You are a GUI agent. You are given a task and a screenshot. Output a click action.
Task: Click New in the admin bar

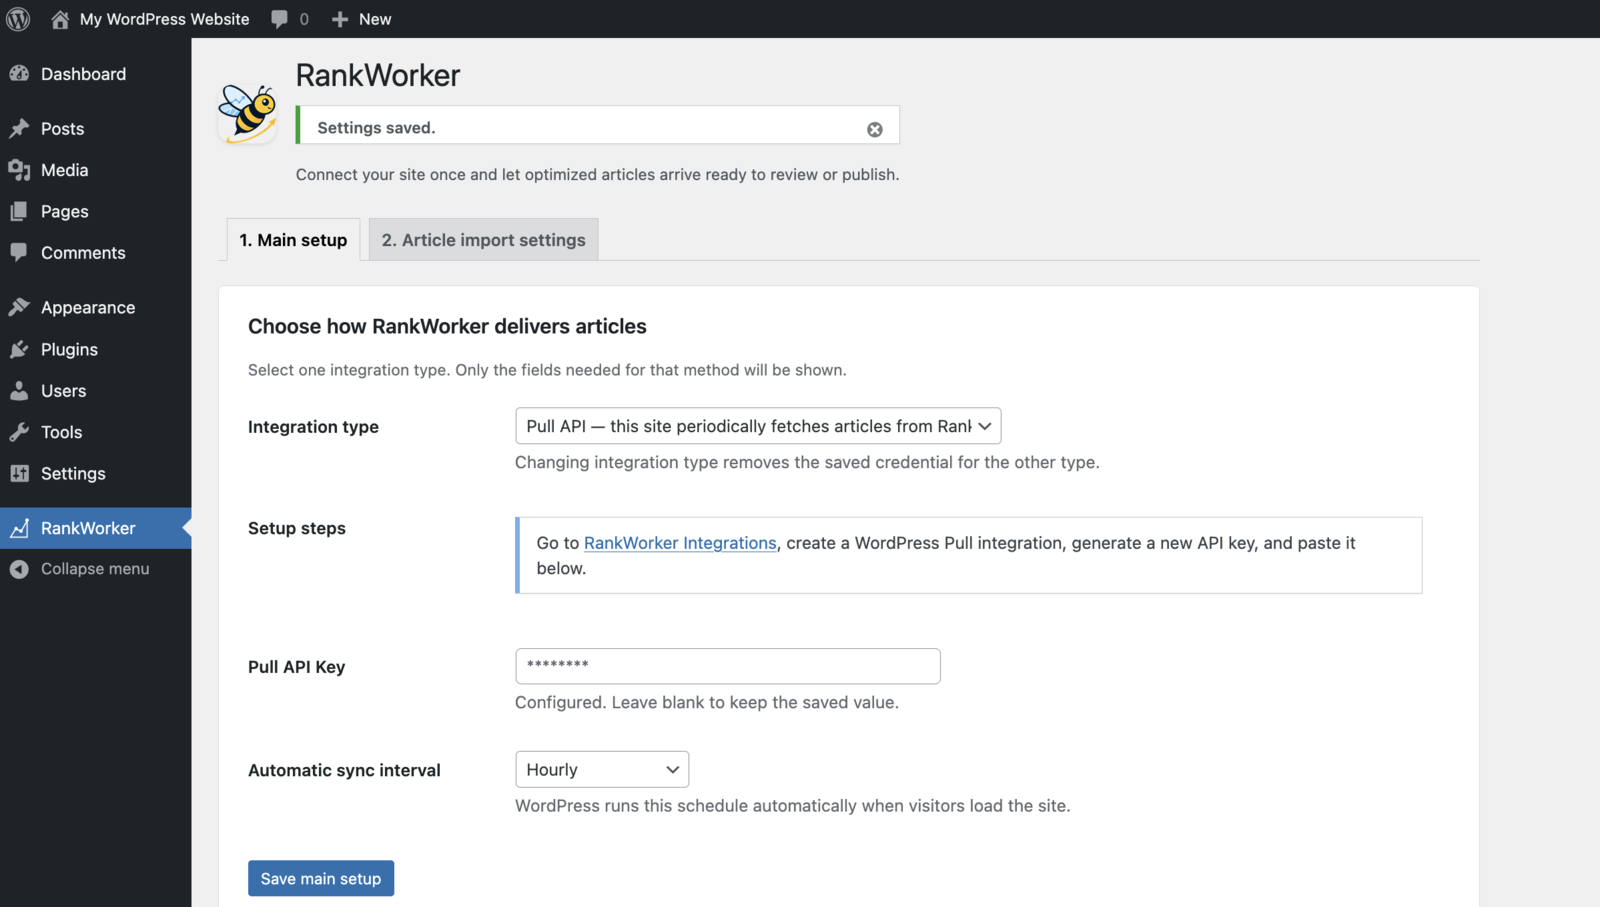pyautogui.click(x=375, y=19)
